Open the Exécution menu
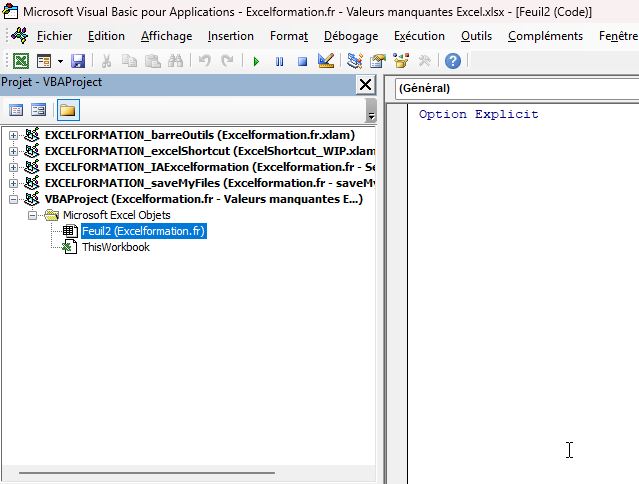 [x=419, y=36]
